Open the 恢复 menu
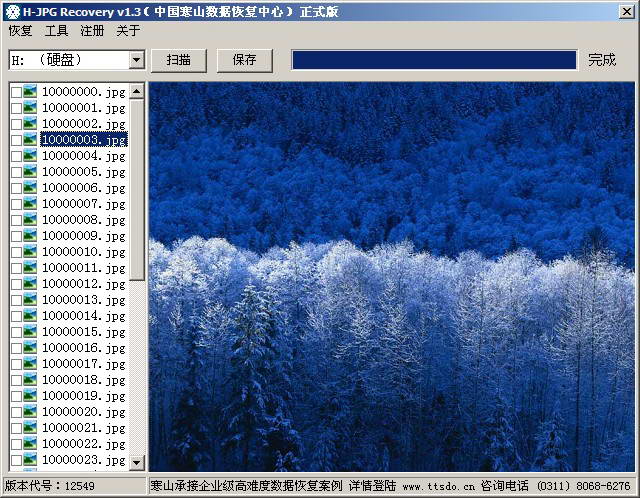Viewport: 640px width, 498px height. click(x=20, y=31)
